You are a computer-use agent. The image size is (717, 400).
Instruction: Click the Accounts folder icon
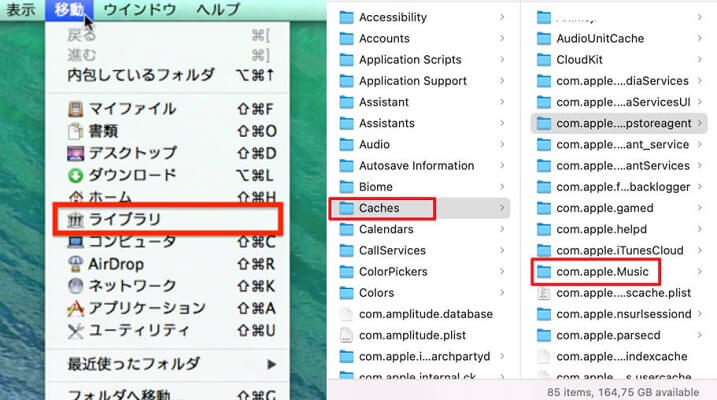click(347, 38)
